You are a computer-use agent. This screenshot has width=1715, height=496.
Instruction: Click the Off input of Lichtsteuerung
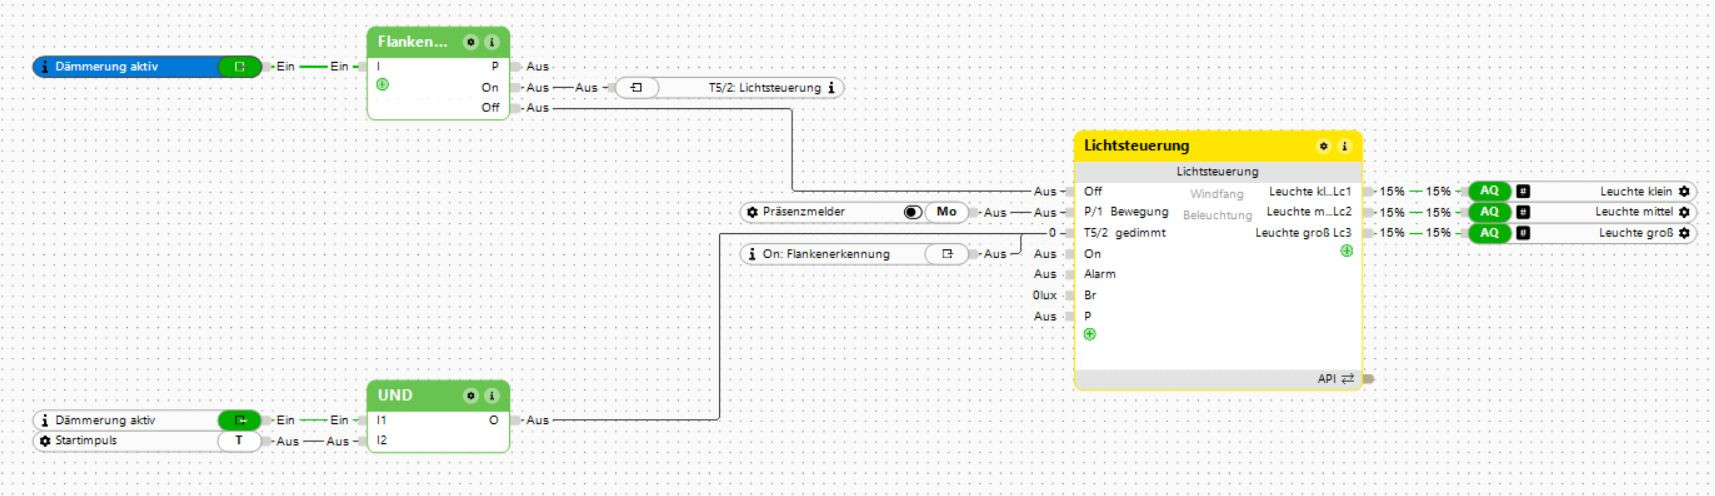coord(1093,191)
